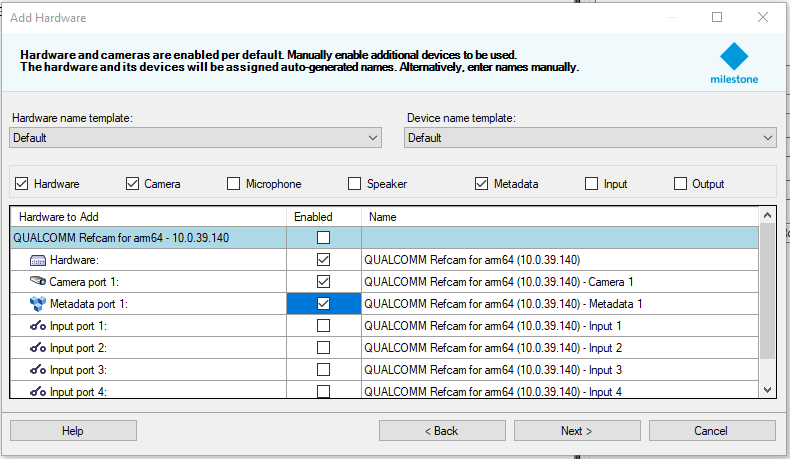Enable the Input port 3 checkbox
Screen dimensions: 790x459
(x=323, y=370)
